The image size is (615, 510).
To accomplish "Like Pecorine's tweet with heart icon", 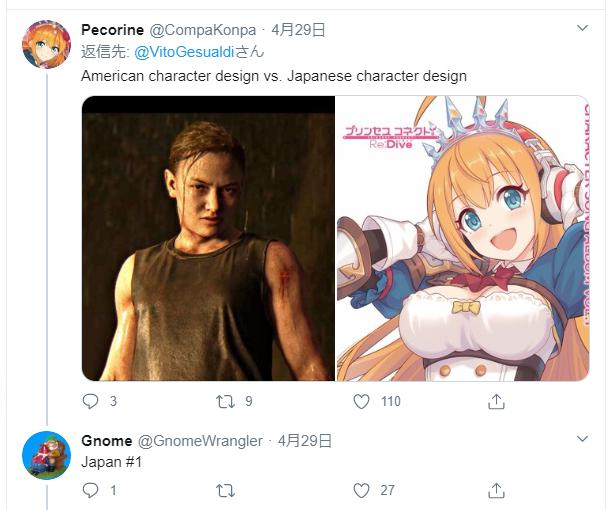I will tap(361, 401).
